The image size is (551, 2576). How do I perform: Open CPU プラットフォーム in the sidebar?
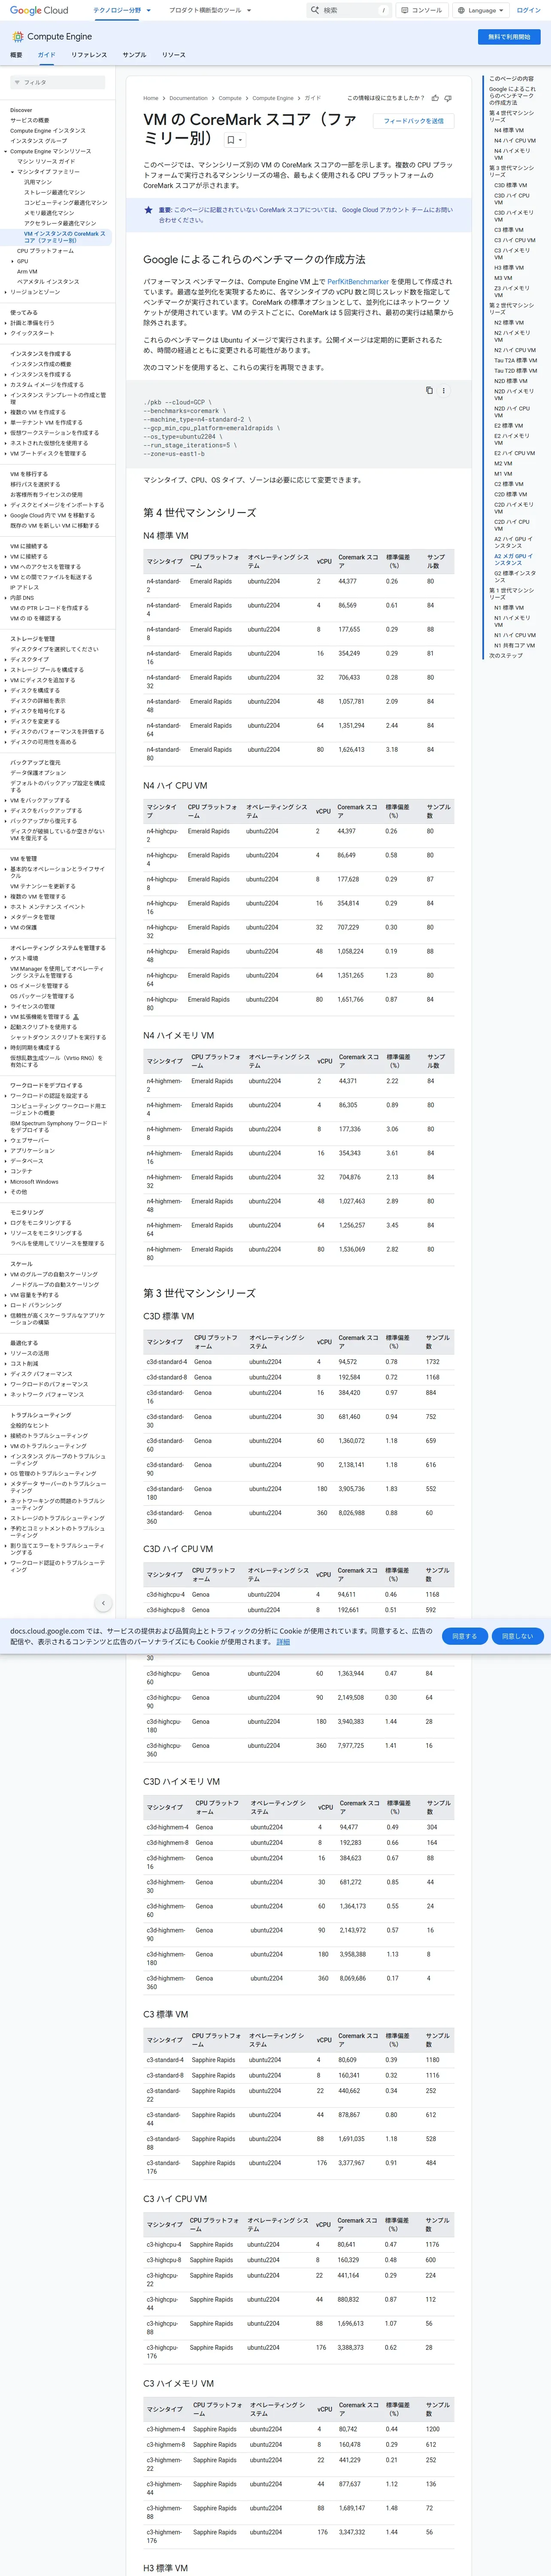click(x=45, y=251)
